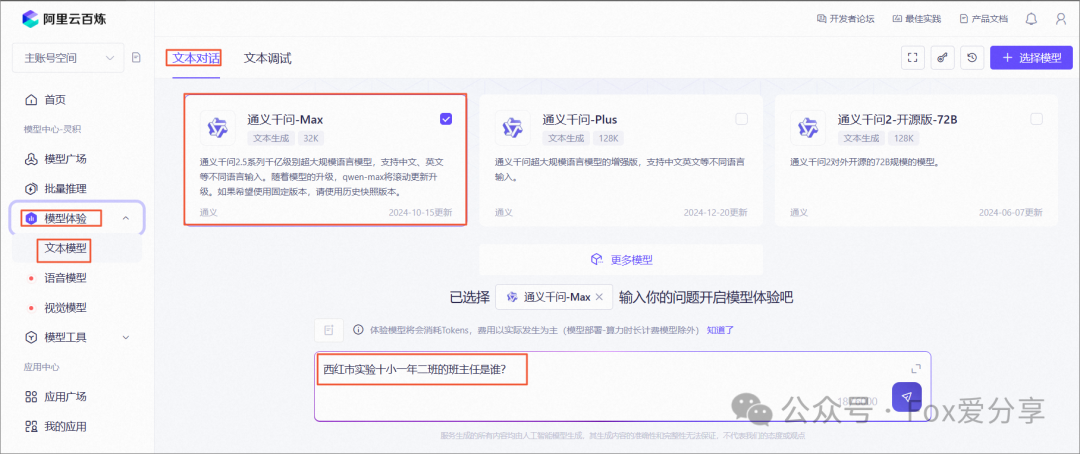This screenshot has width=1080, height=454.
Task: Click the 通义千问-Plus model logo
Action: (x=512, y=127)
